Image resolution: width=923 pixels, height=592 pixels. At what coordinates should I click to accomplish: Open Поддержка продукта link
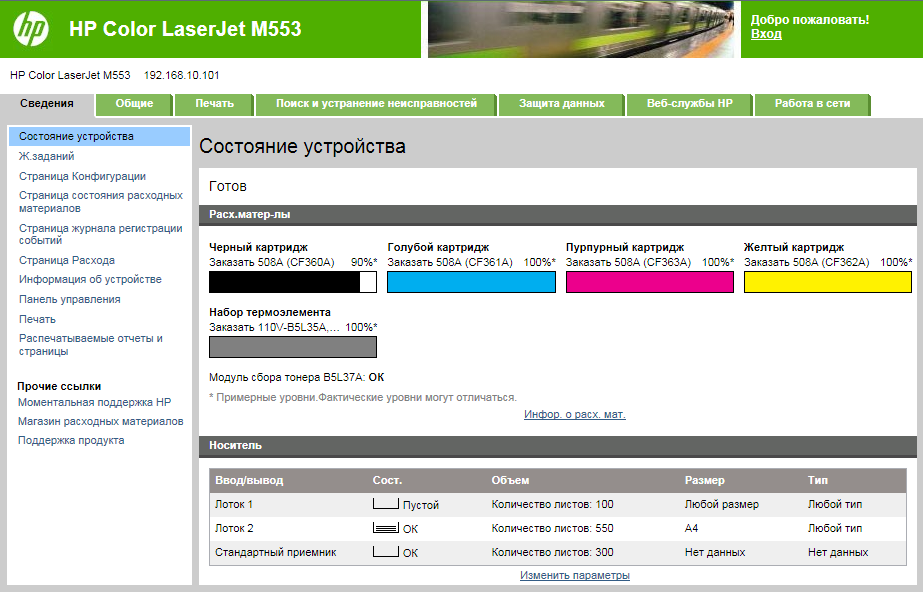[x=71, y=440]
